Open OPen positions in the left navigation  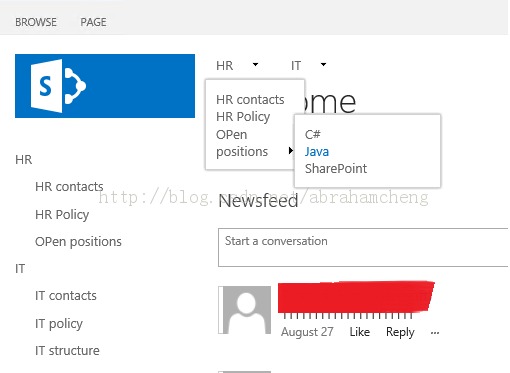pyautogui.click(x=78, y=242)
